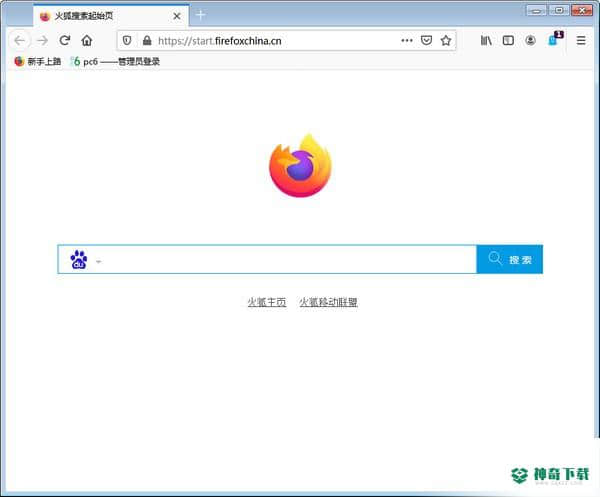Image resolution: width=600 pixels, height=497 pixels.
Task: Maximize the Firefox window
Action: 559,10
